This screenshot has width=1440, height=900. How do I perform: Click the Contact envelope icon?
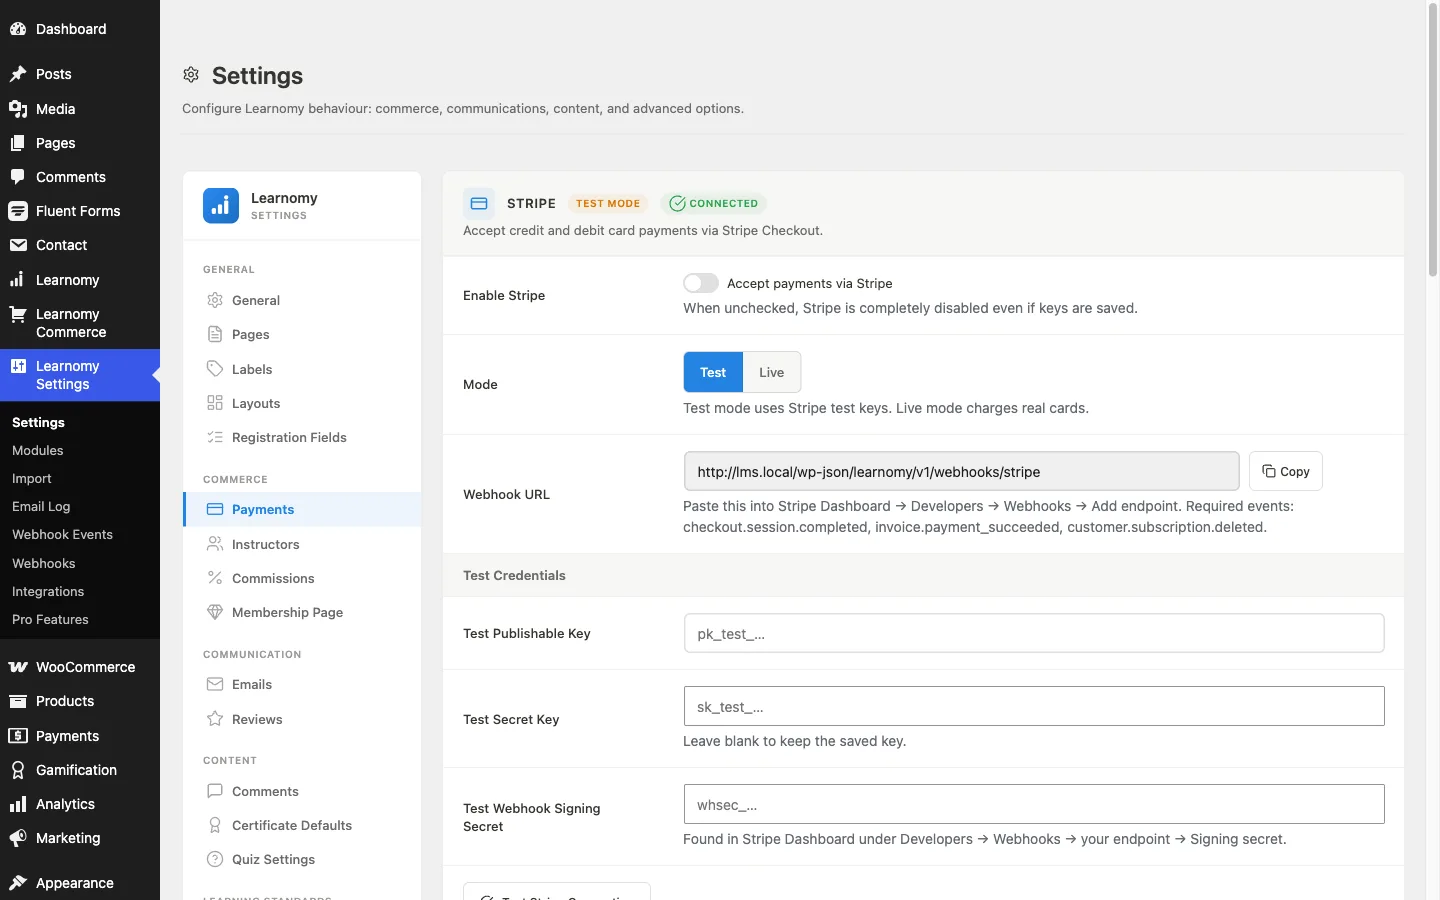pyautogui.click(x=18, y=245)
